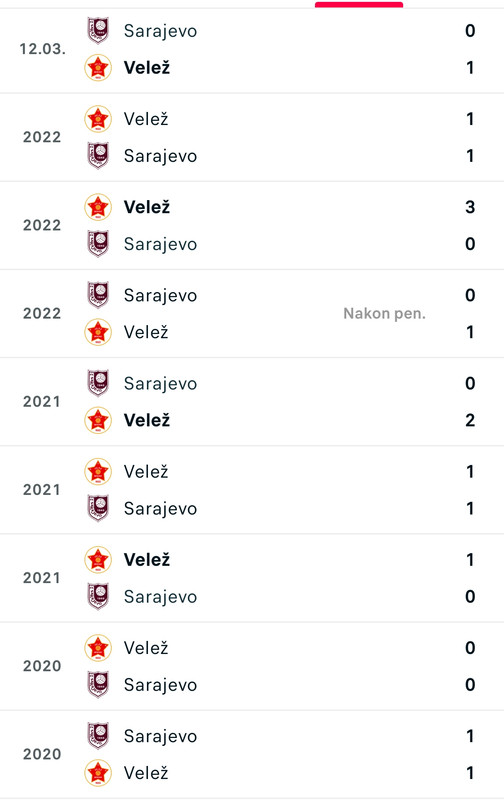504x800 pixels.
Task: Open the 12.03. match date
Action: 43,49
